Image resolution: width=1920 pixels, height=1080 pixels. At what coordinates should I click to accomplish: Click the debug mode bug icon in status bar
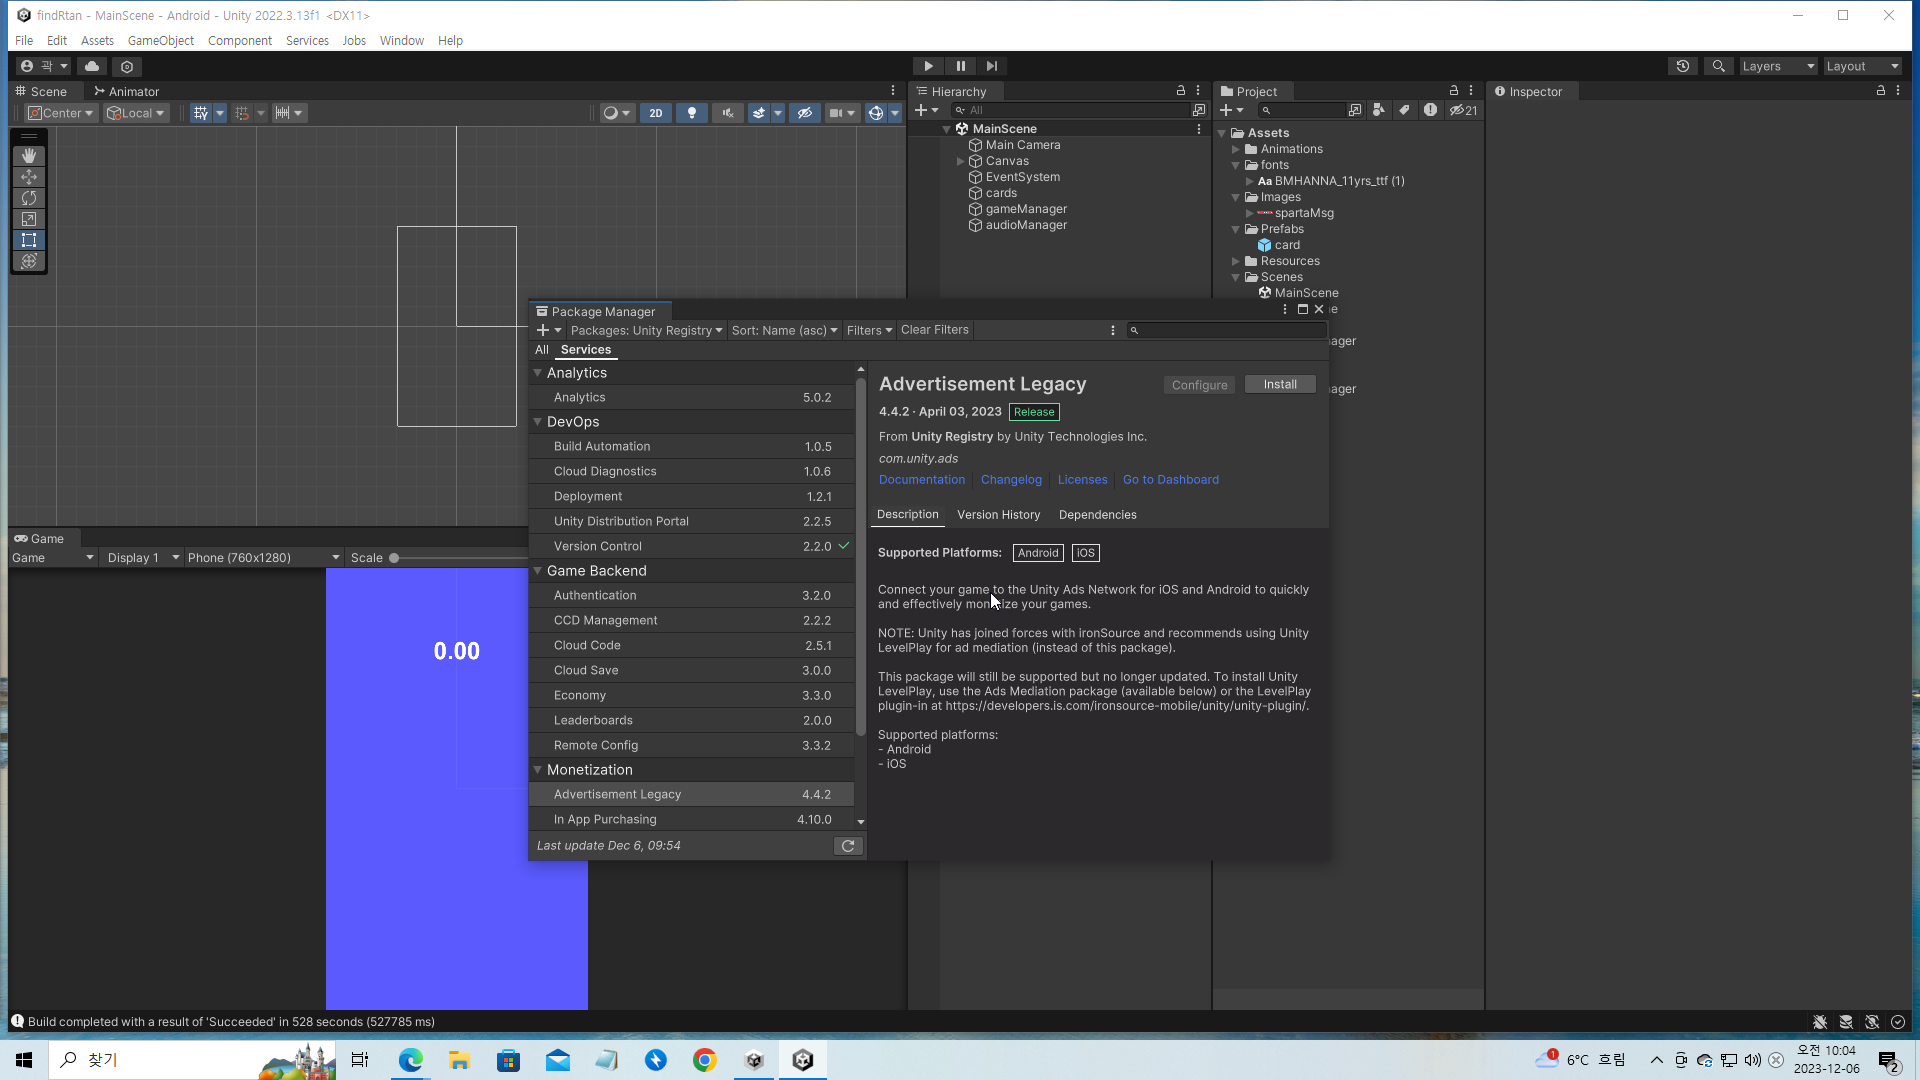(1820, 1022)
